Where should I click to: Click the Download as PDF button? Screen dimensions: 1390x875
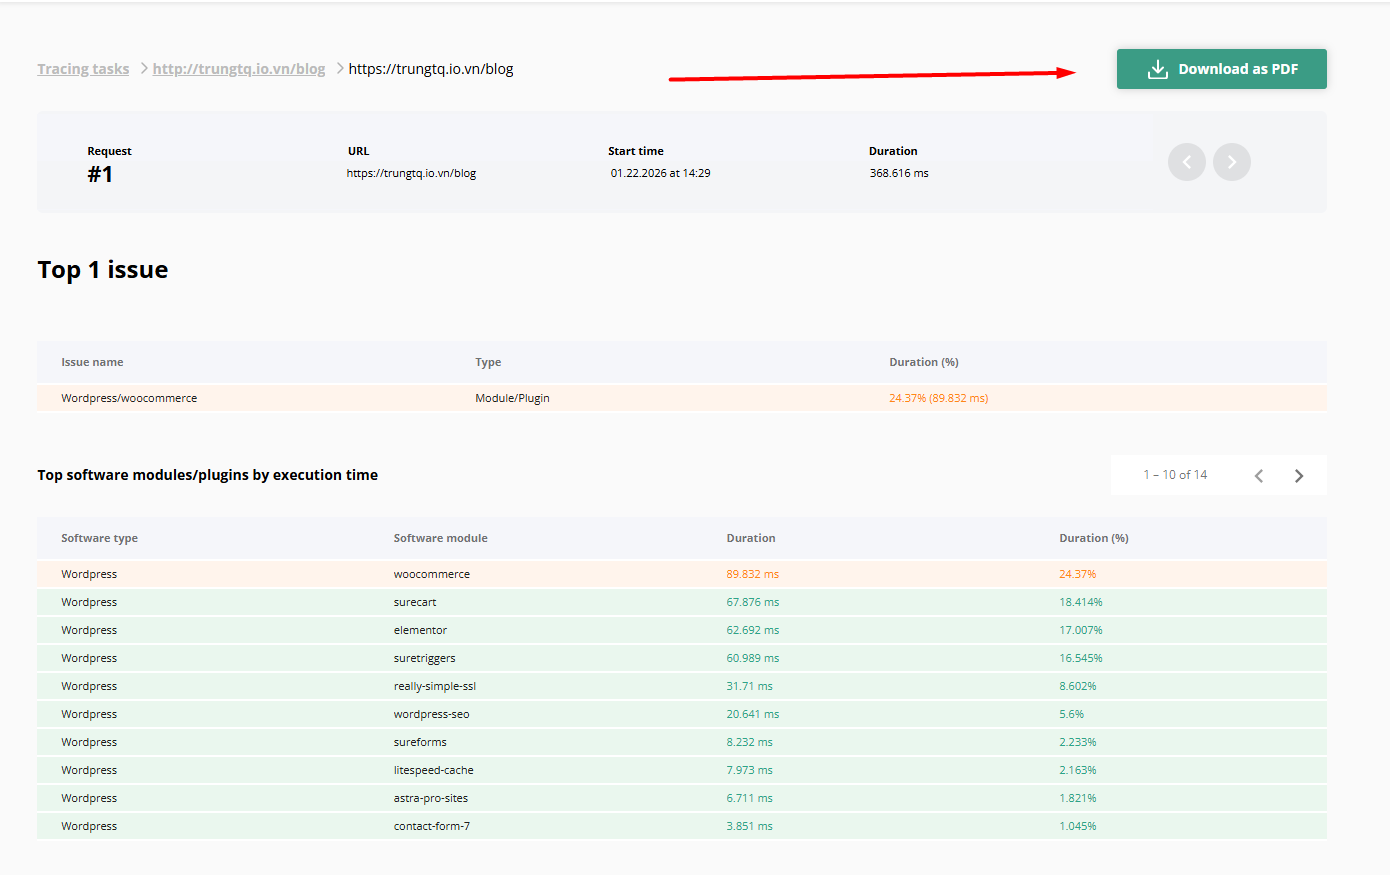click(1221, 69)
